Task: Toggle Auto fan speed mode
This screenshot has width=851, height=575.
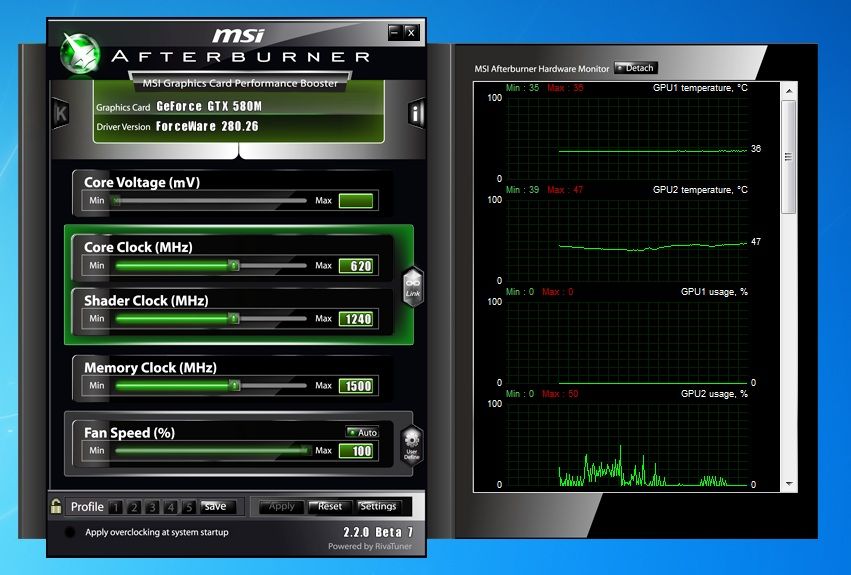Action: click(362, 432)
